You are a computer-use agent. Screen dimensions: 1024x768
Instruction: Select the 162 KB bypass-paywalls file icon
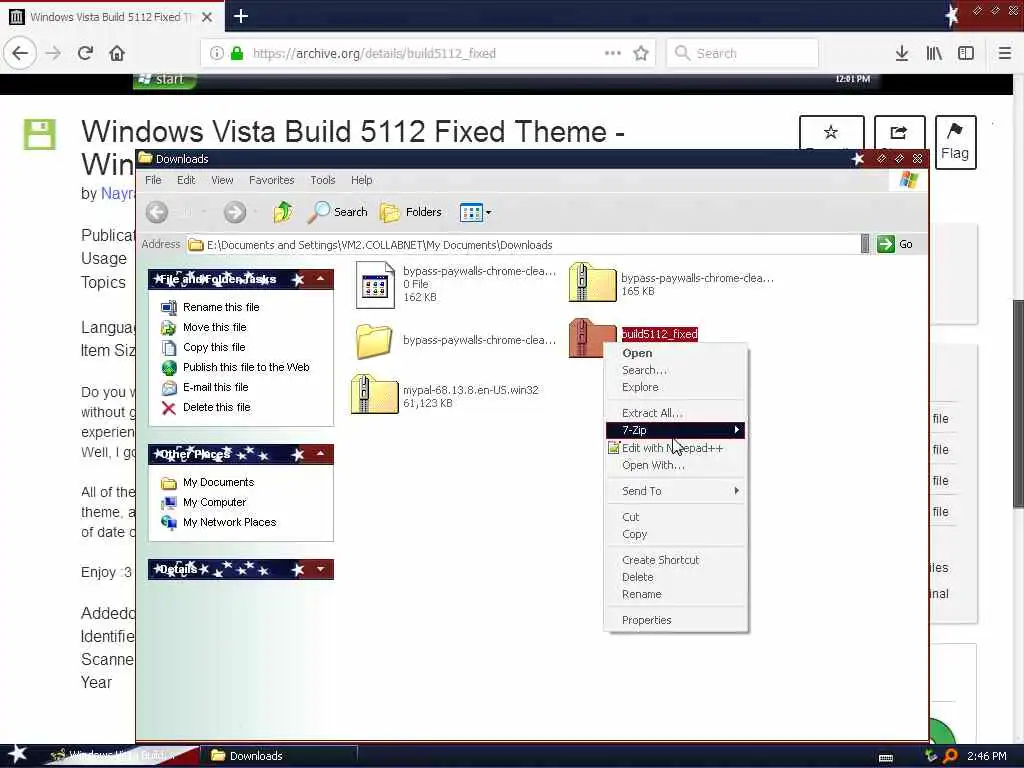coord(375,285)
